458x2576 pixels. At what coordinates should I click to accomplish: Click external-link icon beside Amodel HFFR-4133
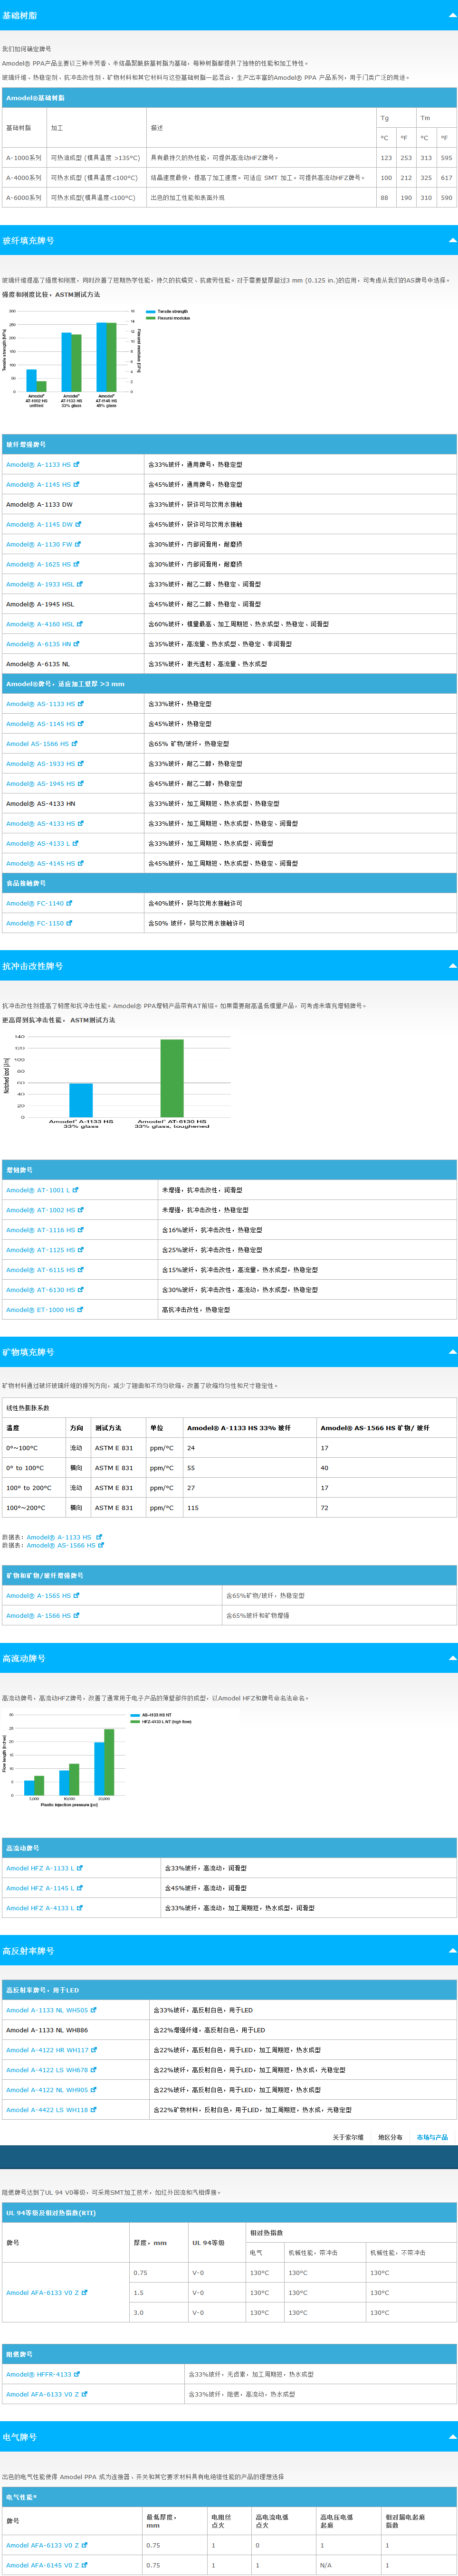(77, 2374)
